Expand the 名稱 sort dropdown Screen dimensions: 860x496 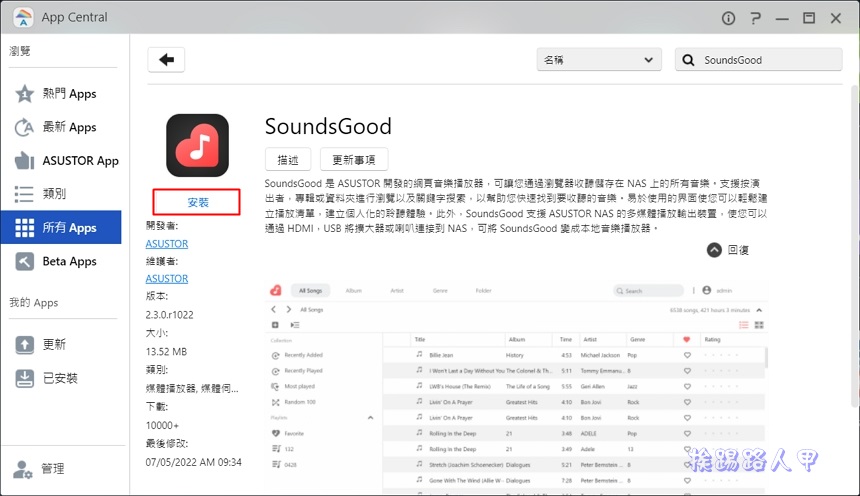pyautogui.click(x=599, y=60)
